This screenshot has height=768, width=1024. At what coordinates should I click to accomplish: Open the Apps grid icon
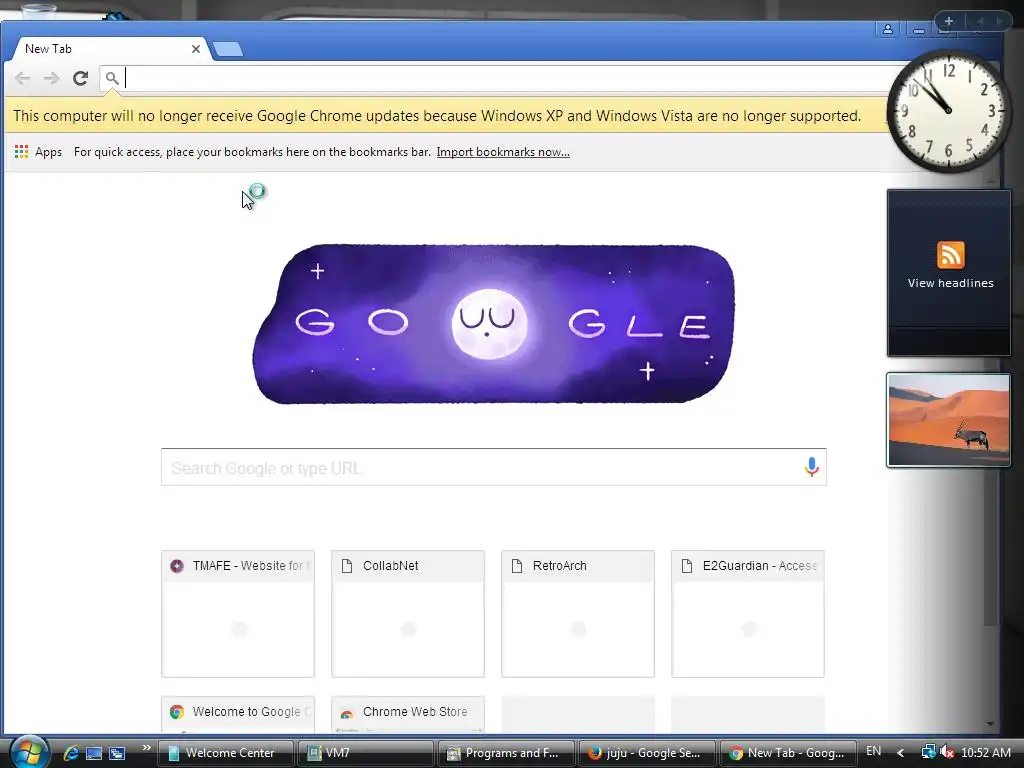(x=22, y=152)
